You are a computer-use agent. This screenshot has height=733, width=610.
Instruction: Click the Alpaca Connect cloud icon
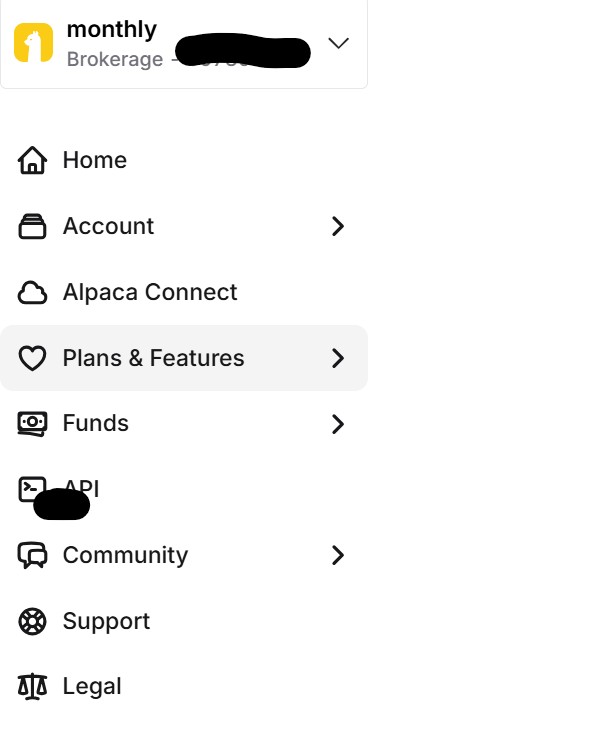pyautogui.click(x=33, y=293)
